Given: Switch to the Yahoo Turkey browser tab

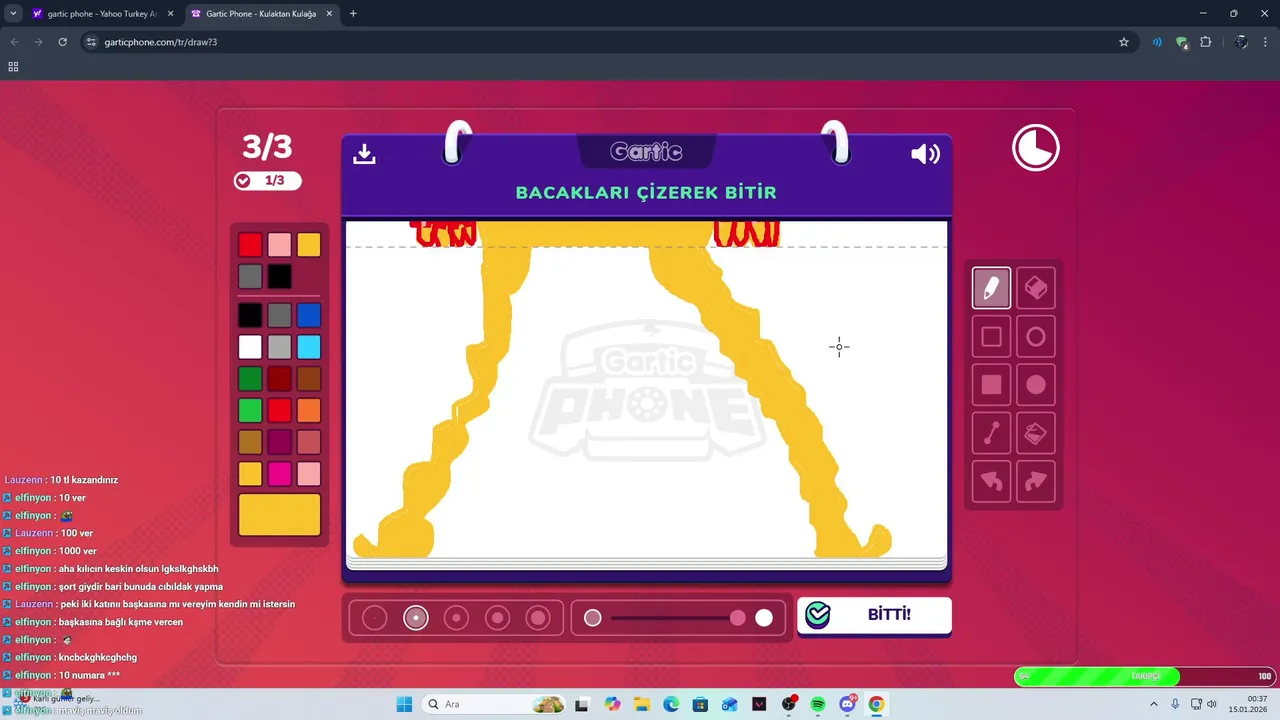Looking at the screenshot, I should 101,14.
